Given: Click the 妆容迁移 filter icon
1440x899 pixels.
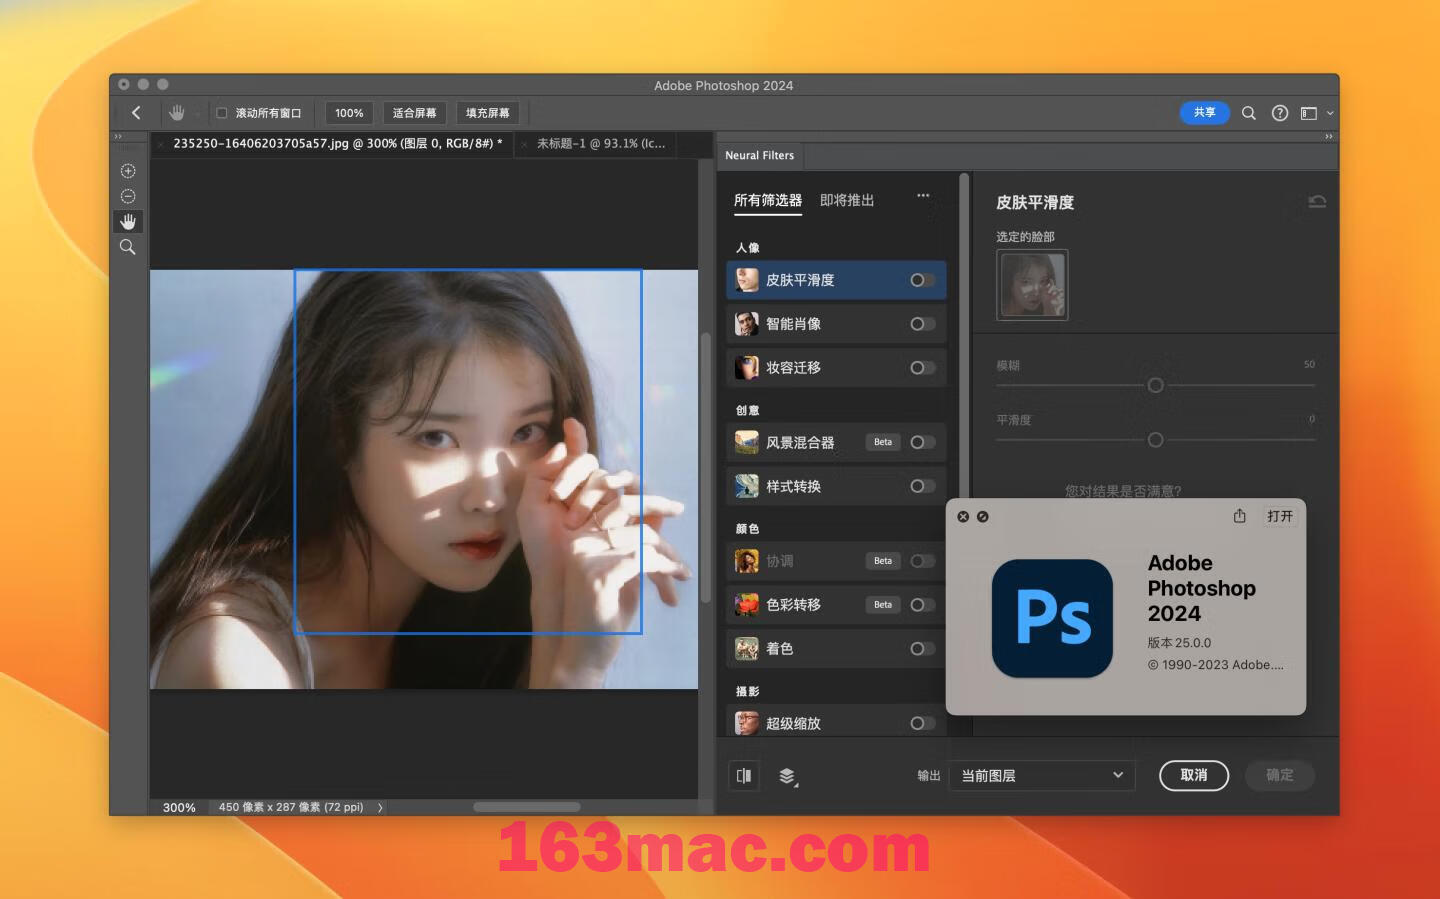Looking at the screenshot, I should [747, 368].
